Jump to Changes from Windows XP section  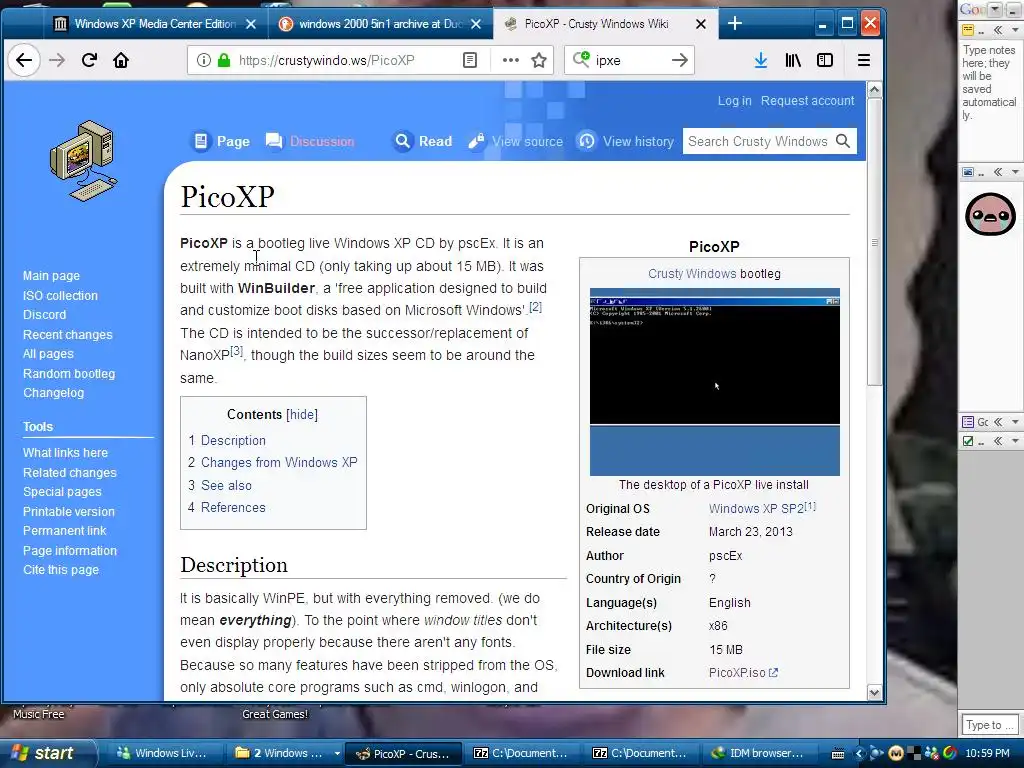click(279, 462)
